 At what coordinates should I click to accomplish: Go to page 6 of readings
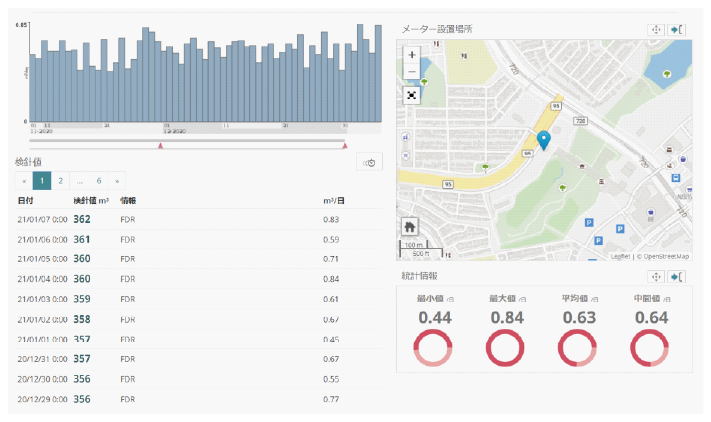99,181
